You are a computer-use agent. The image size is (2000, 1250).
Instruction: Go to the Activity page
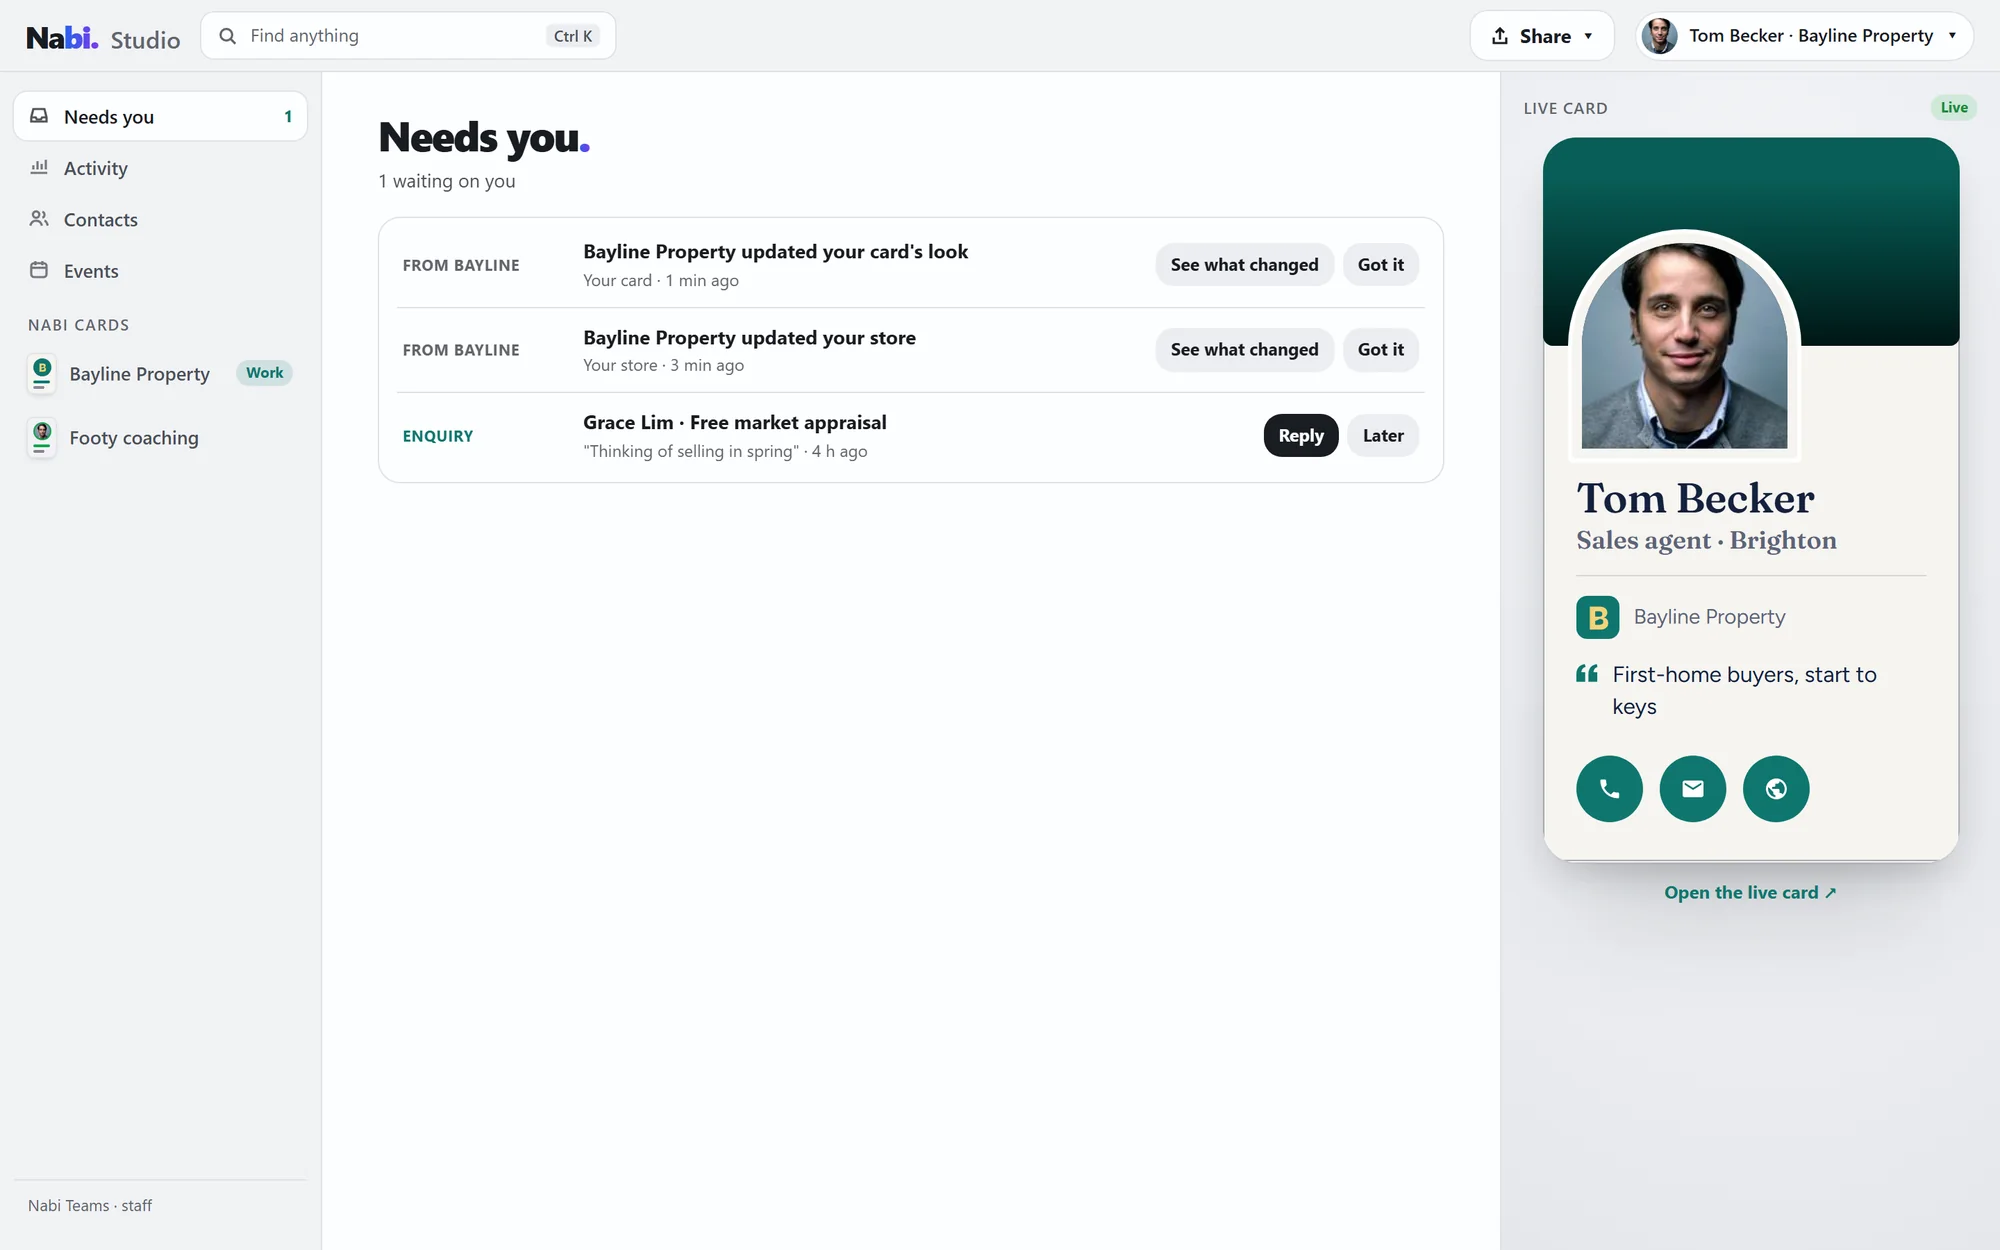pyautogui.click(x=160, y=168)
